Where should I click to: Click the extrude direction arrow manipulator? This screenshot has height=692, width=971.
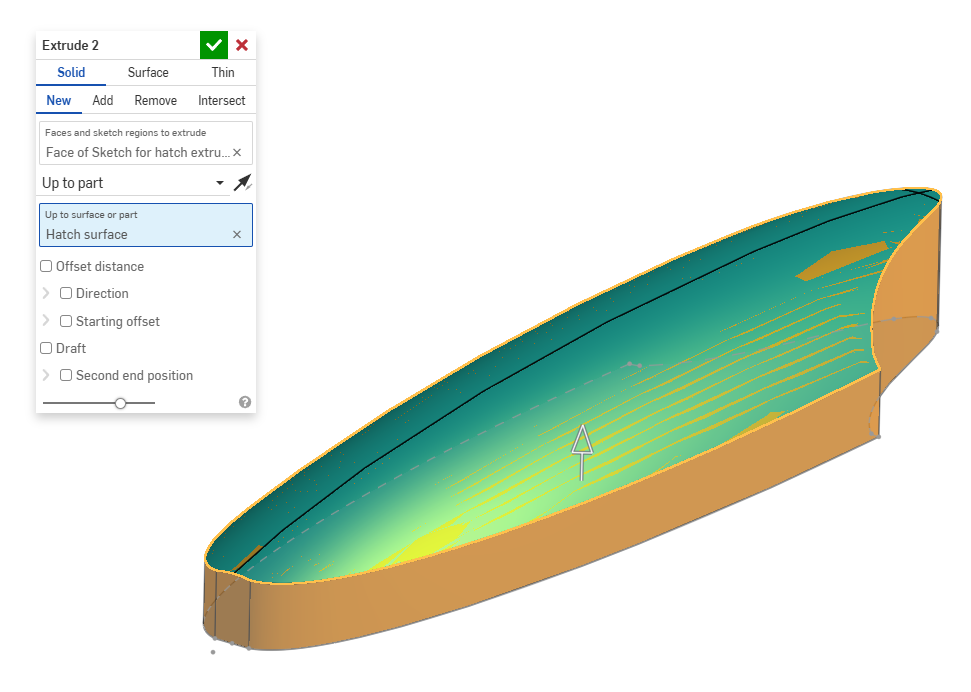pos(582,451)
